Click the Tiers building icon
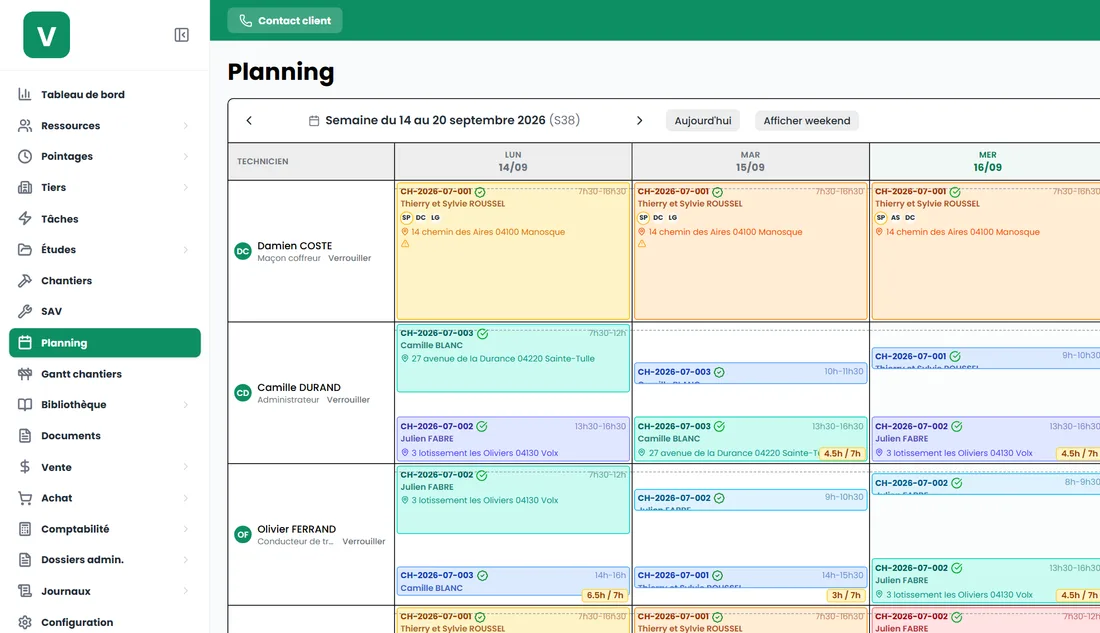The height and width of the screenshot is (633, 1100). [25, 187]
